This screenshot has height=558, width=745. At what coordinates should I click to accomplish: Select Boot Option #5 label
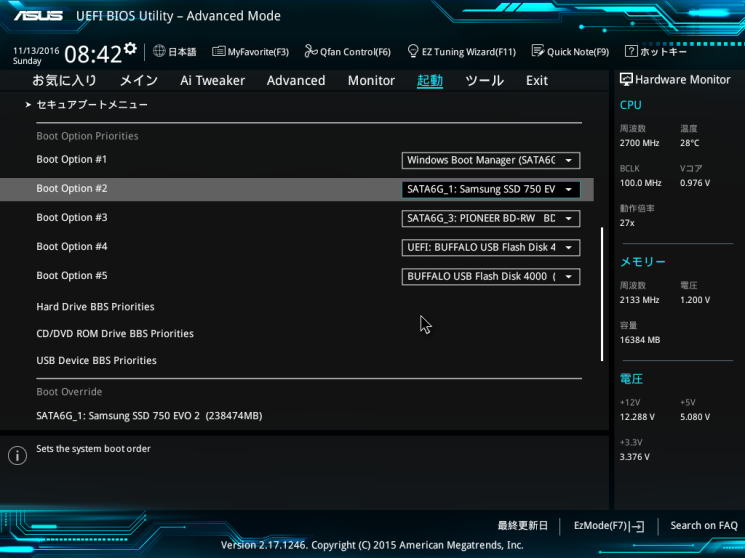[72, 275]
